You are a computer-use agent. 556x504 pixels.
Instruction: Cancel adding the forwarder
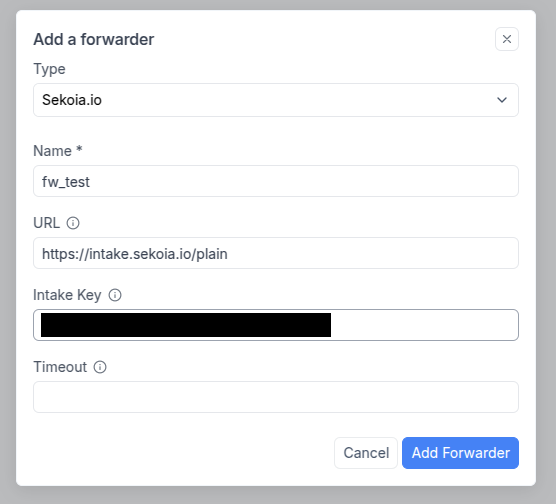coord(366,453)
